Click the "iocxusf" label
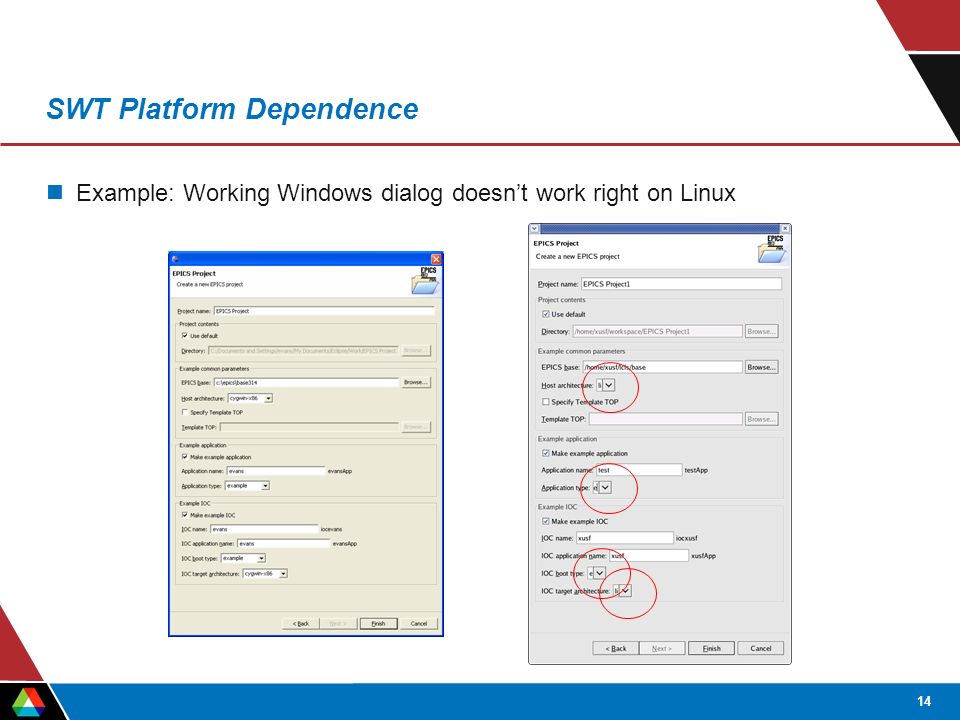The width and height of the screenshot is (960, 720). pos(687,538)
